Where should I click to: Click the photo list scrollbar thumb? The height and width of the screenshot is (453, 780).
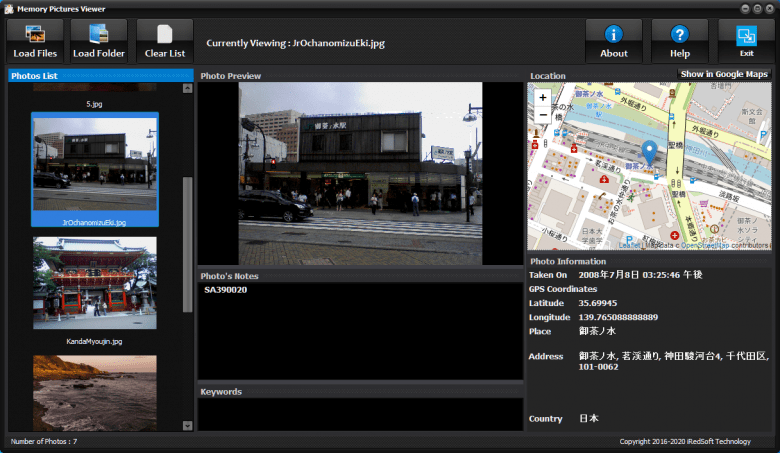coord(188,244)
